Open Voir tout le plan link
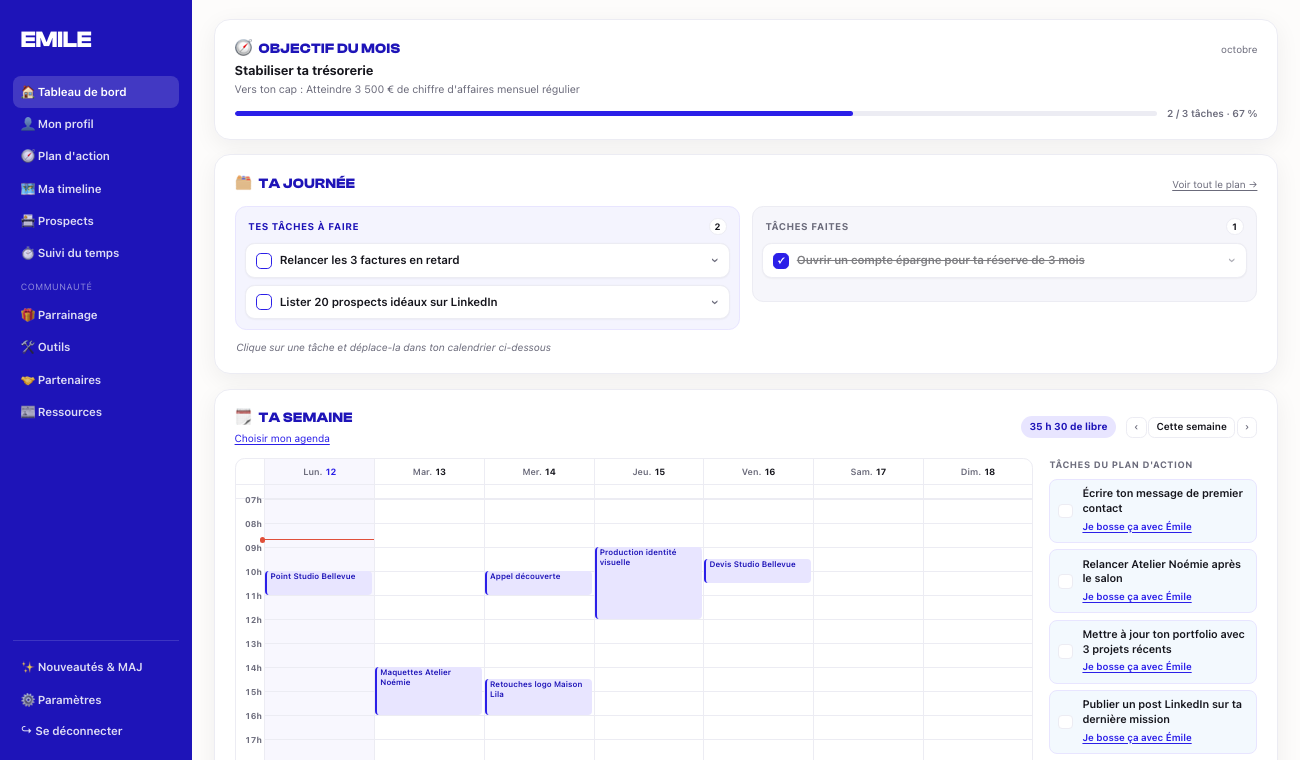This screenshot has height=760, width=1300. (x=1214, y=185)
